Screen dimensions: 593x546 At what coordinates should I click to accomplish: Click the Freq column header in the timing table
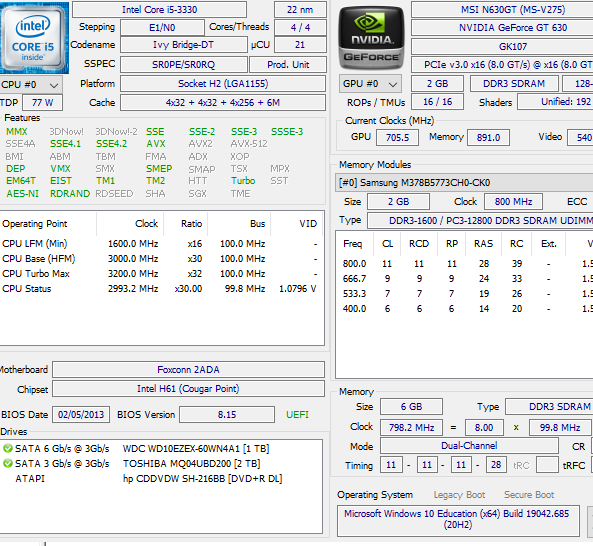(355, 244)
